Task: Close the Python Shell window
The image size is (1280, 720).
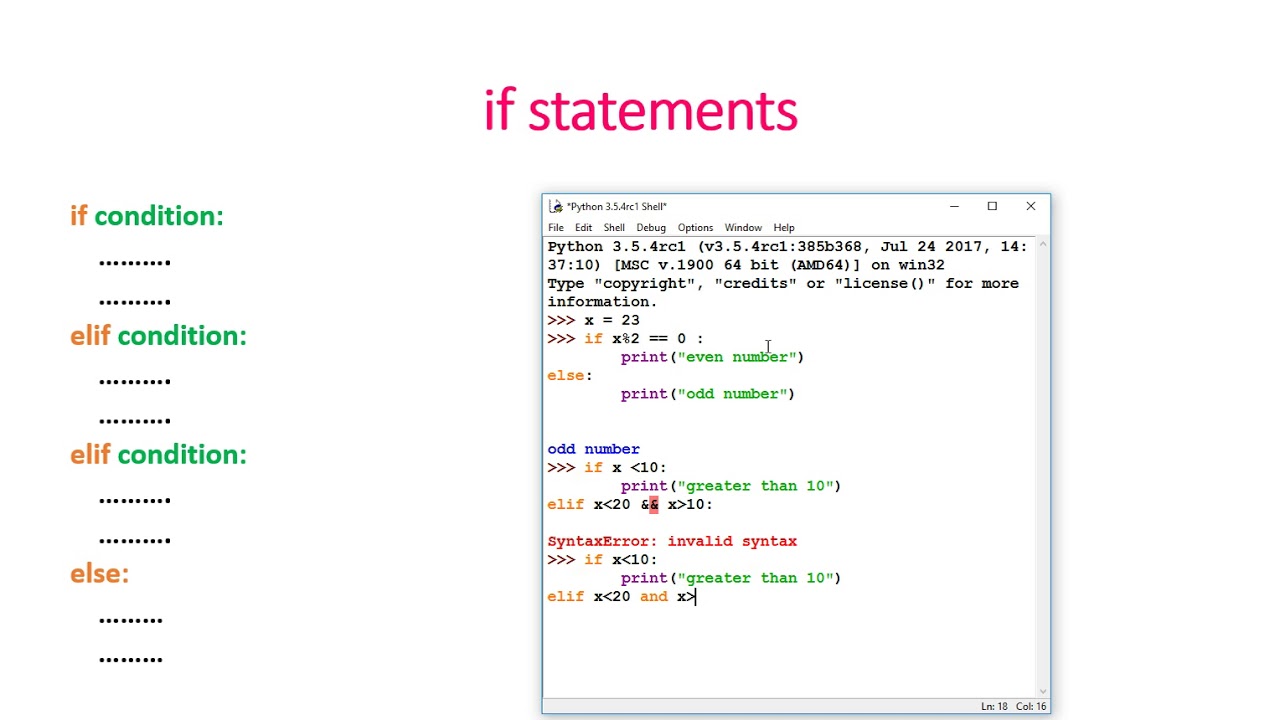Action: (1031, 206)
